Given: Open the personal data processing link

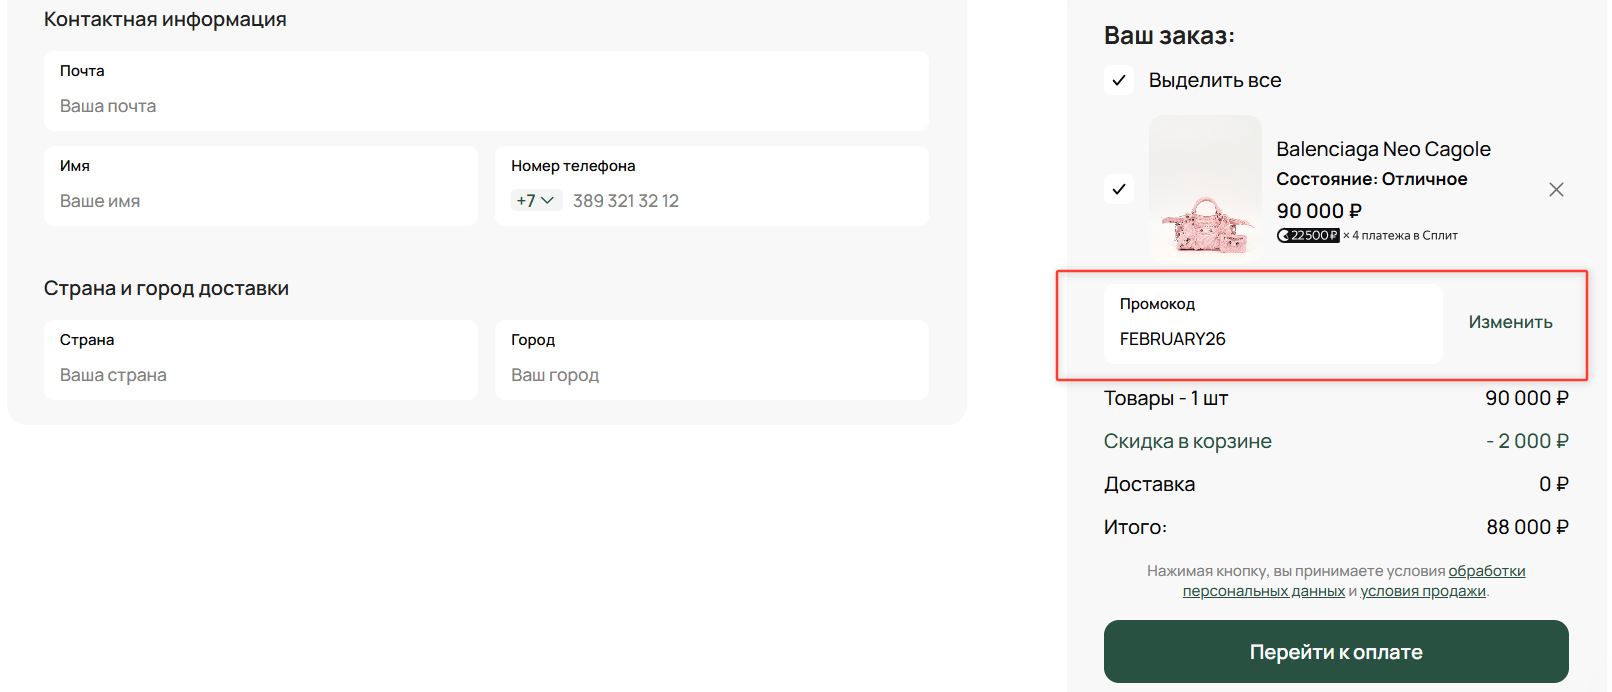Looking at the screenshot, I should click(x=1354, y=581).
